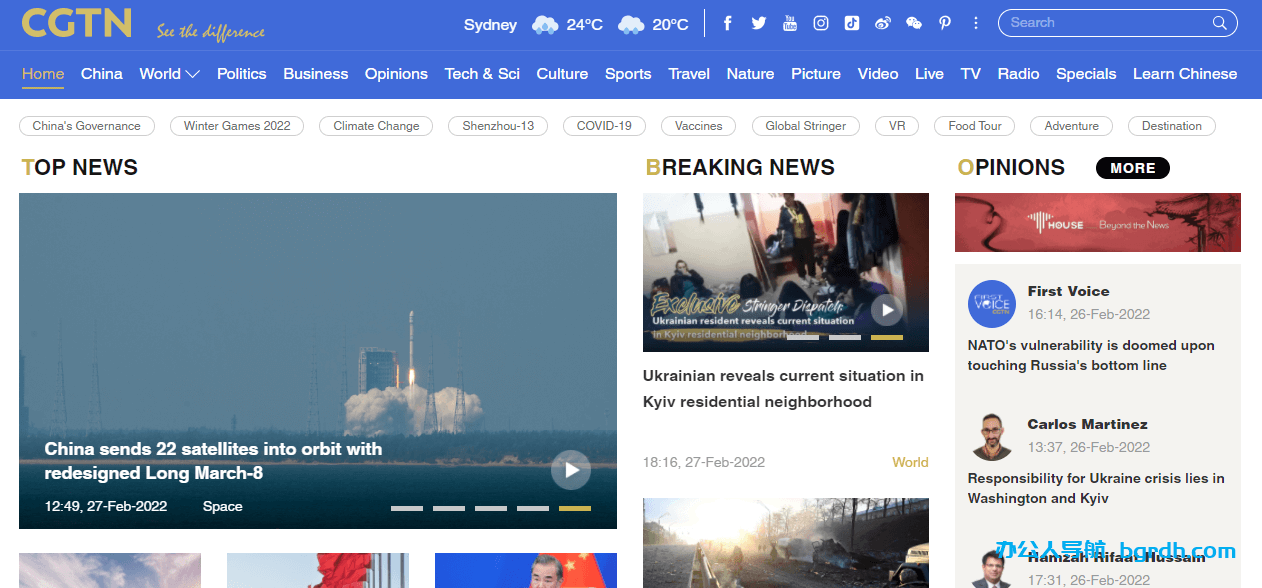Open CGTN's Facebook page icon
The image size is (1262, 588).
click(728, 23)
